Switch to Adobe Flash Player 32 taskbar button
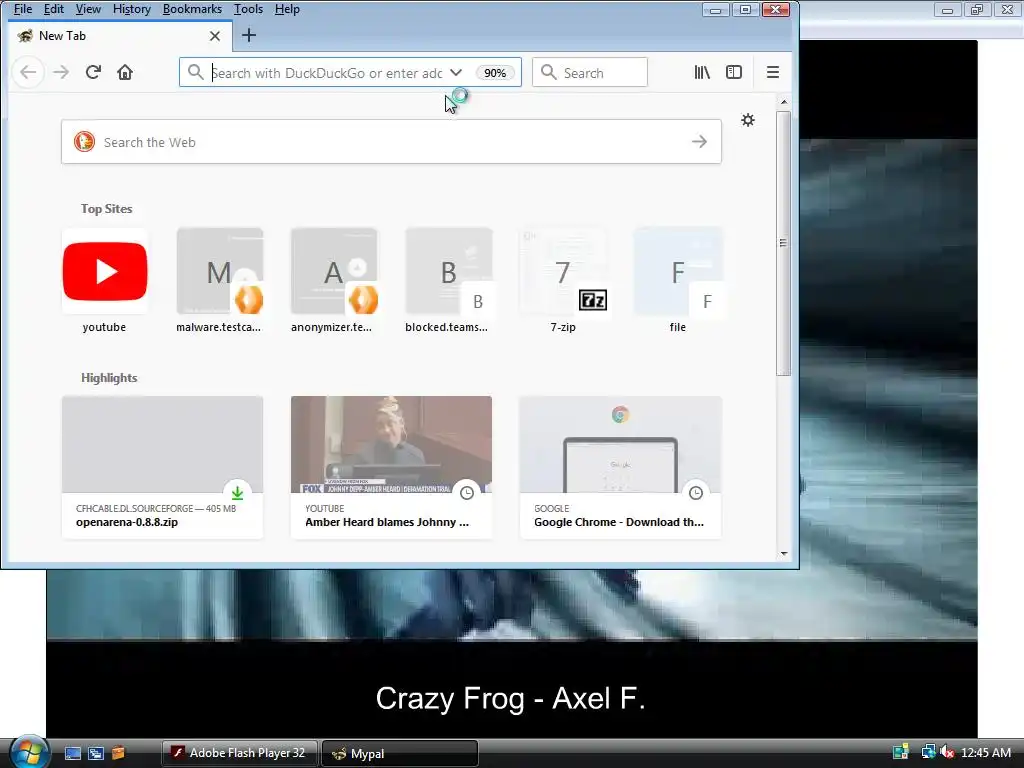The width and height of the screenshot is (1024, 768). pyautogui.click(x=240, y=753)
